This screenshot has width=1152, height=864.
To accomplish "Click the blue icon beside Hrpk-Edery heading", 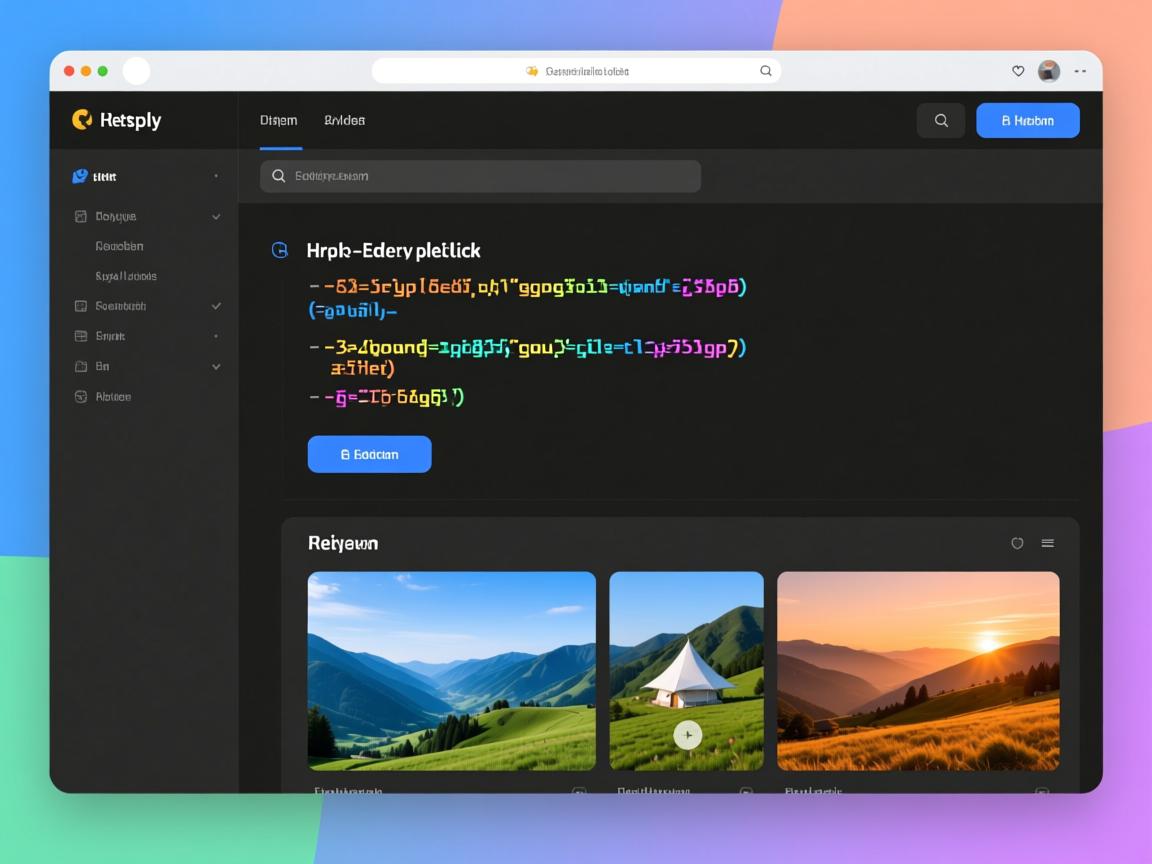I will pyautogui.click(x=280, y=250).
